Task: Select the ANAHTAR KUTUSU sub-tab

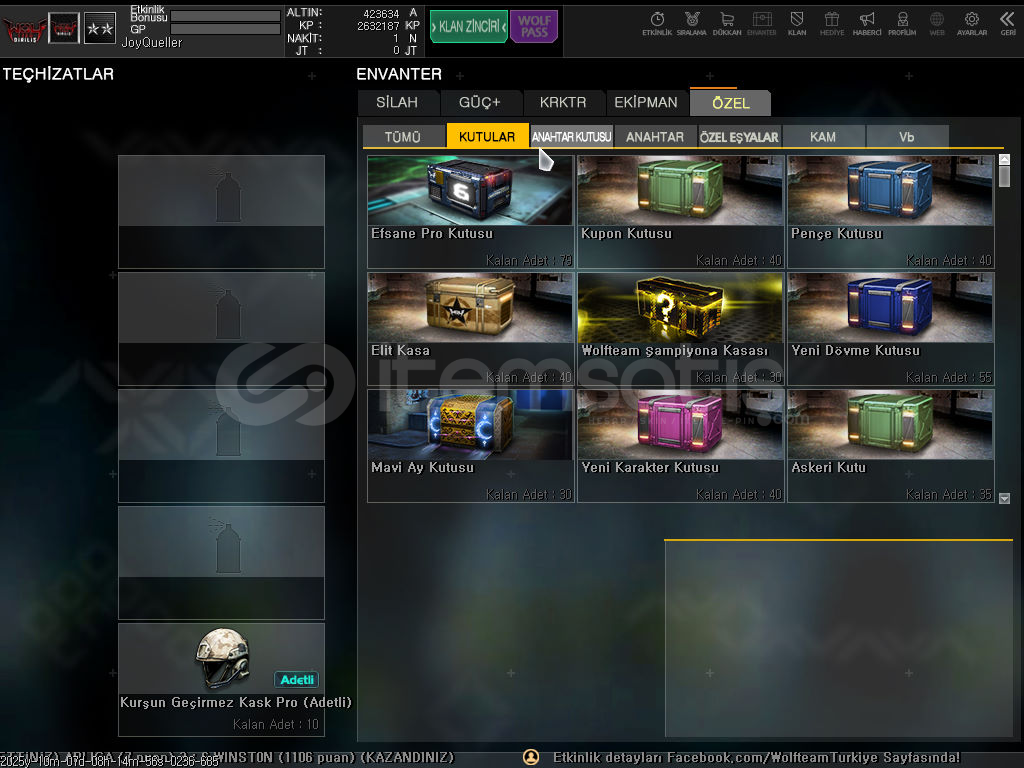Action: (x=571, y=136)
